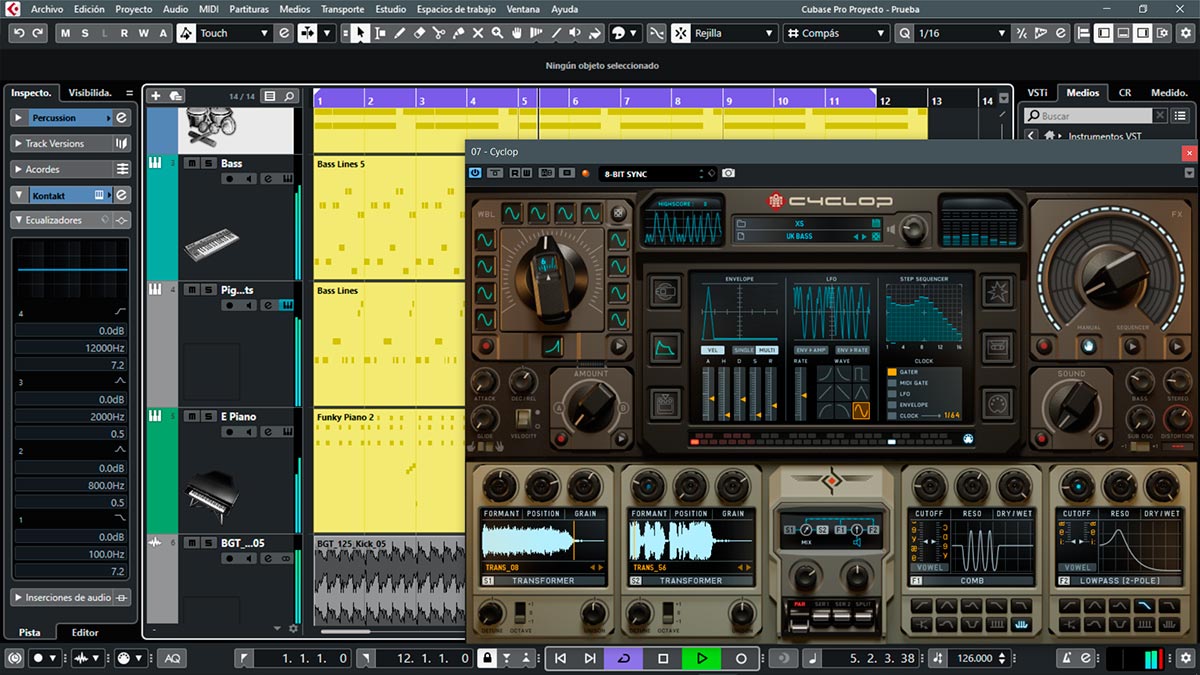Click the Quantize Q icon
This screenshot has height=675, width=1200.
905,33
